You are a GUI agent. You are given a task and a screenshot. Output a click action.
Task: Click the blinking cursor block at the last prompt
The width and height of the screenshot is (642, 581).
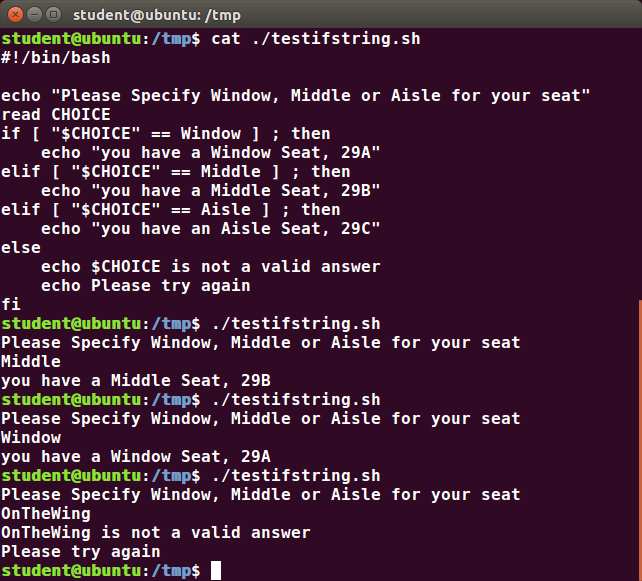[x=216, y=570]
